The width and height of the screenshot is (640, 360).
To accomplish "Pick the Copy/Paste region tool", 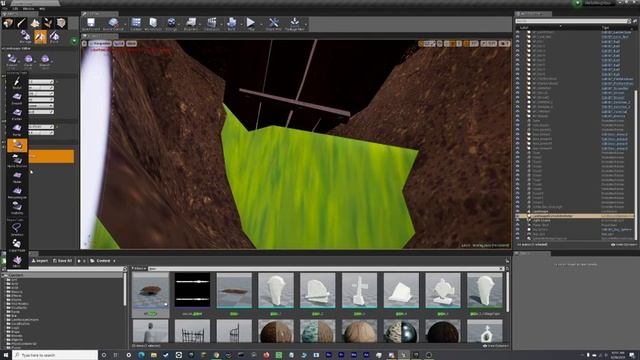I will pyautogui.click(x=17, y=244).
